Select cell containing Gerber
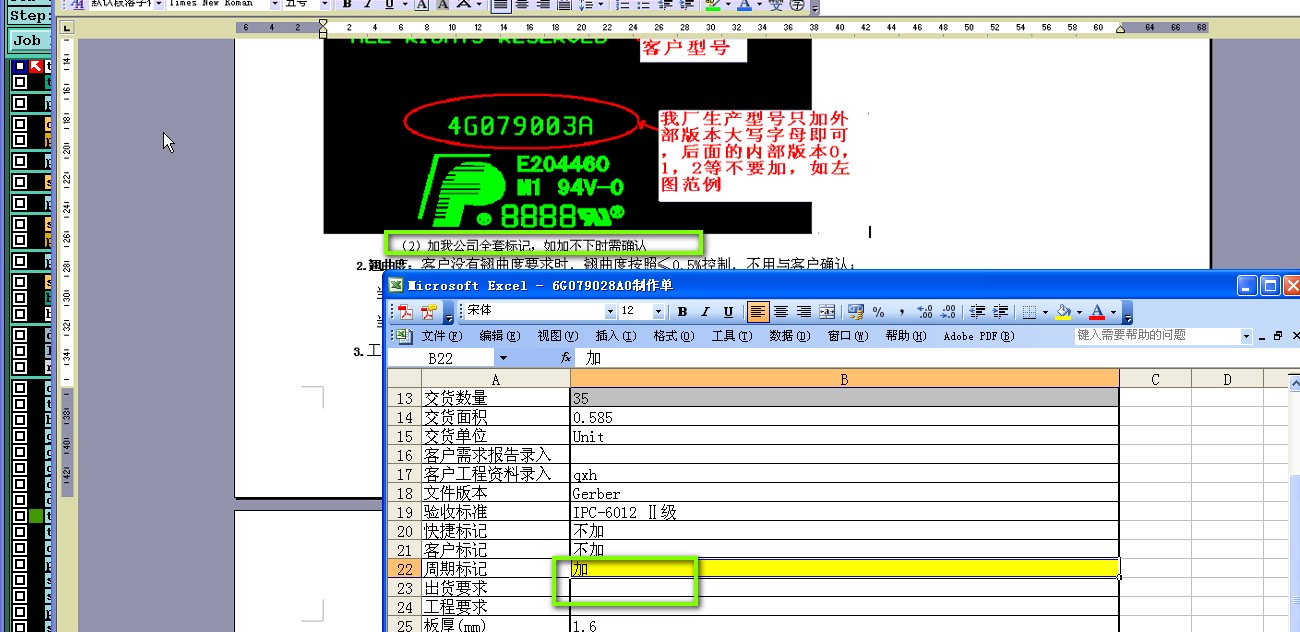The height and width of the screenshot is (632, 1300). tap(844, 493)
